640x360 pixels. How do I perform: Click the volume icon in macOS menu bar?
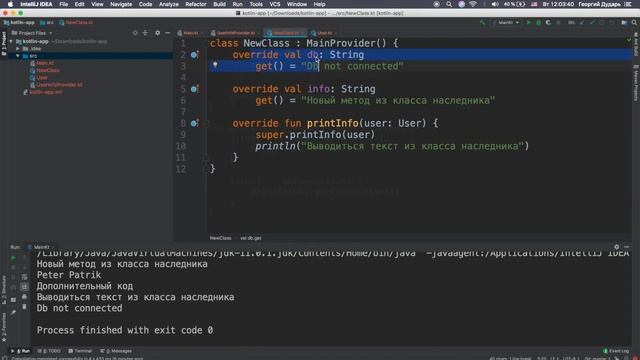coord(495,4)
